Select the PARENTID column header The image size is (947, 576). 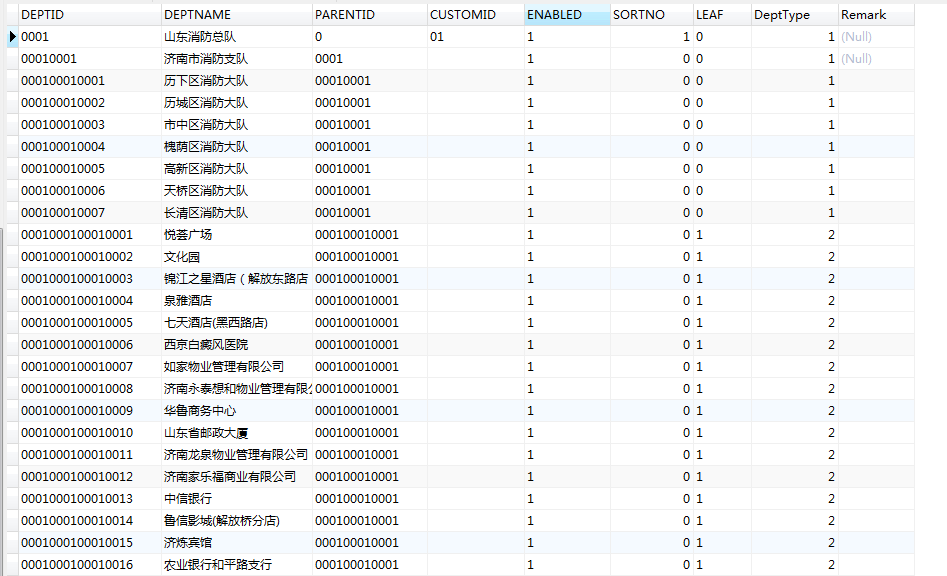370,14
